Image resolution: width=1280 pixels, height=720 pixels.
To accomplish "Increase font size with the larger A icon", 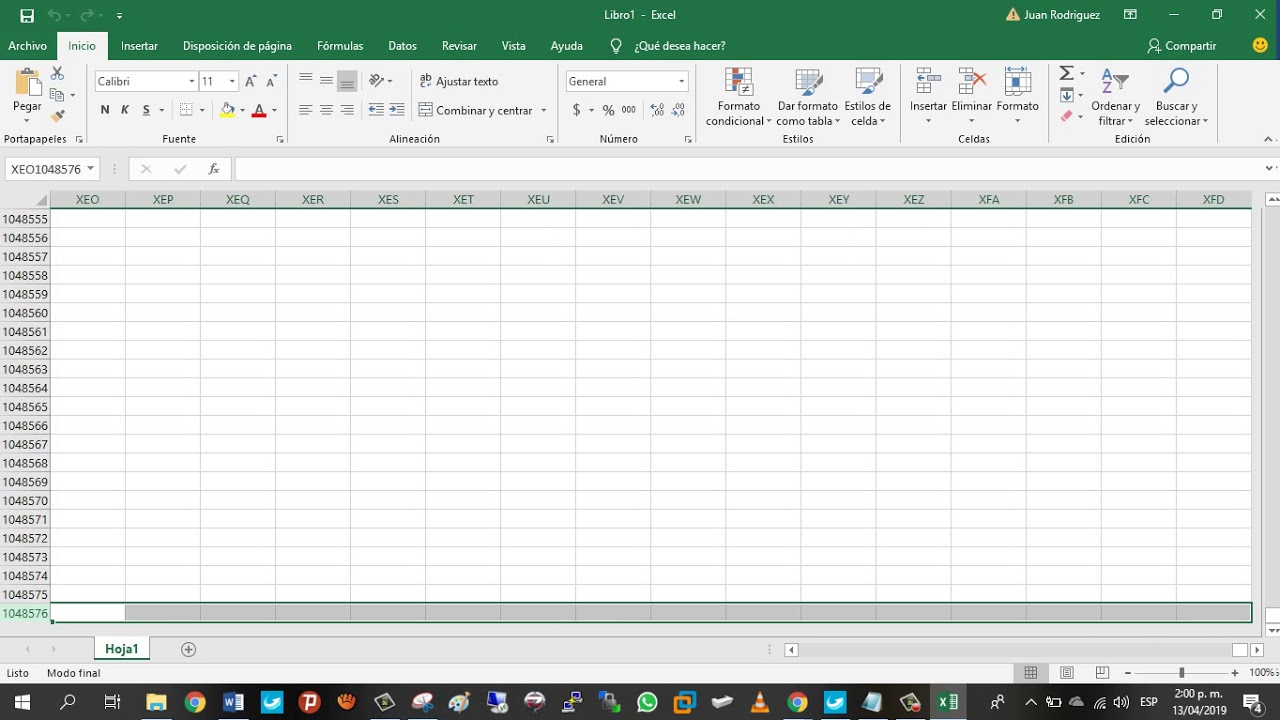I will [x=250, y=81].
